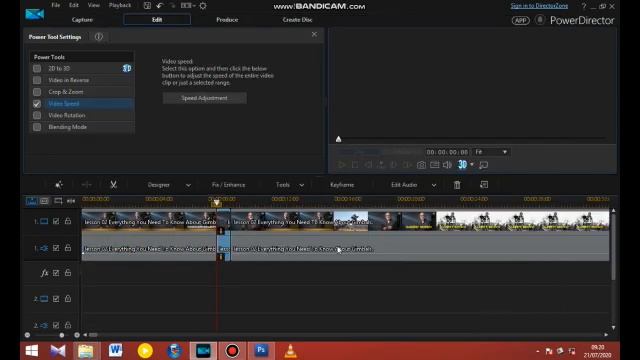Click the timeline horizontal scrollbar thumb
This screenshot has width=640, height=360.
(x=93, y=335)
